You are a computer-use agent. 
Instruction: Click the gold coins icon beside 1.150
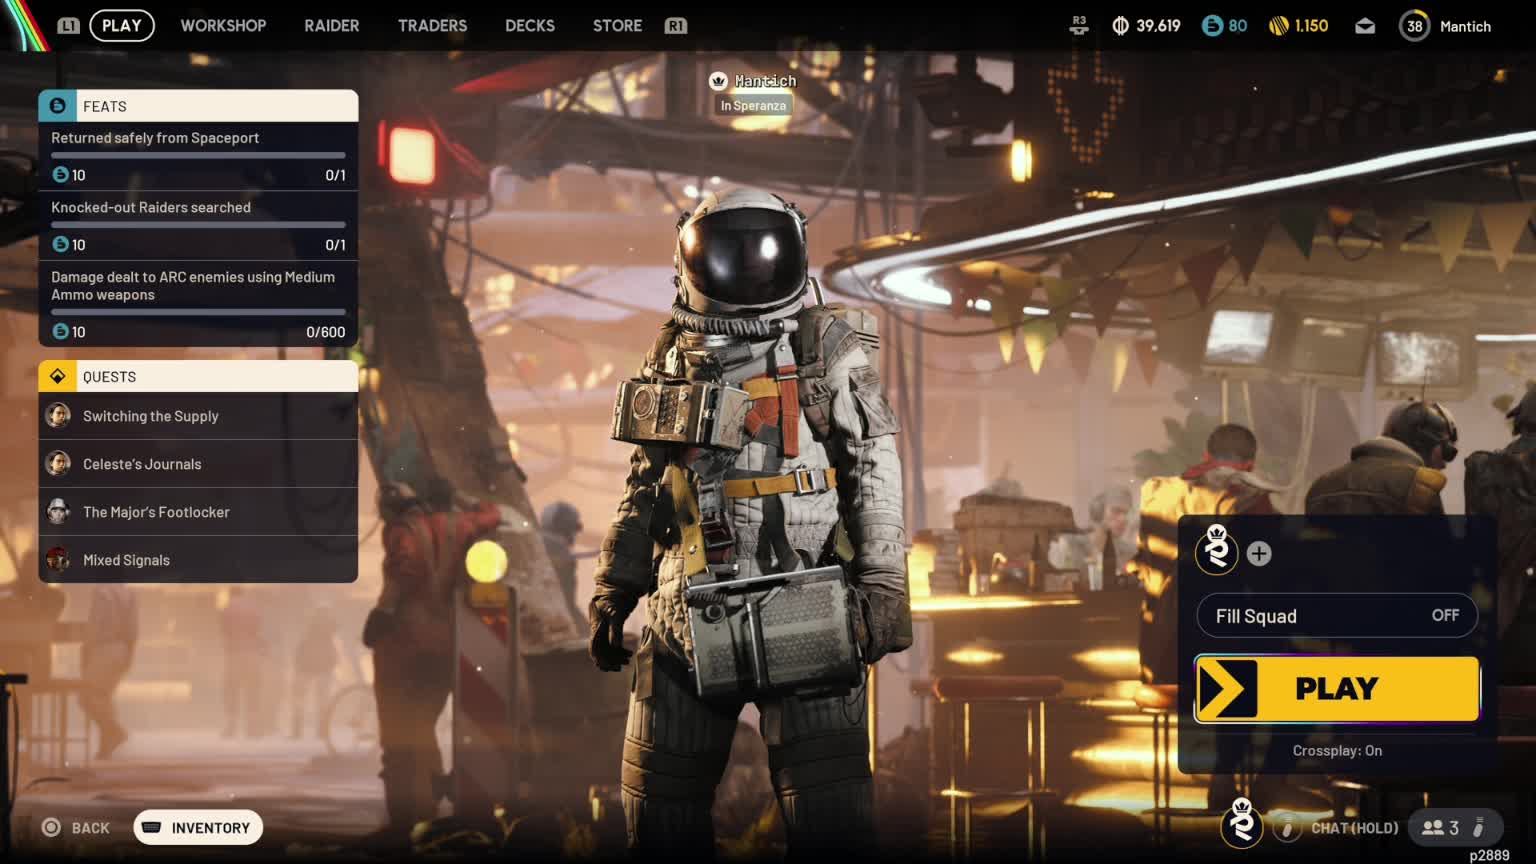click(1279, 26)
